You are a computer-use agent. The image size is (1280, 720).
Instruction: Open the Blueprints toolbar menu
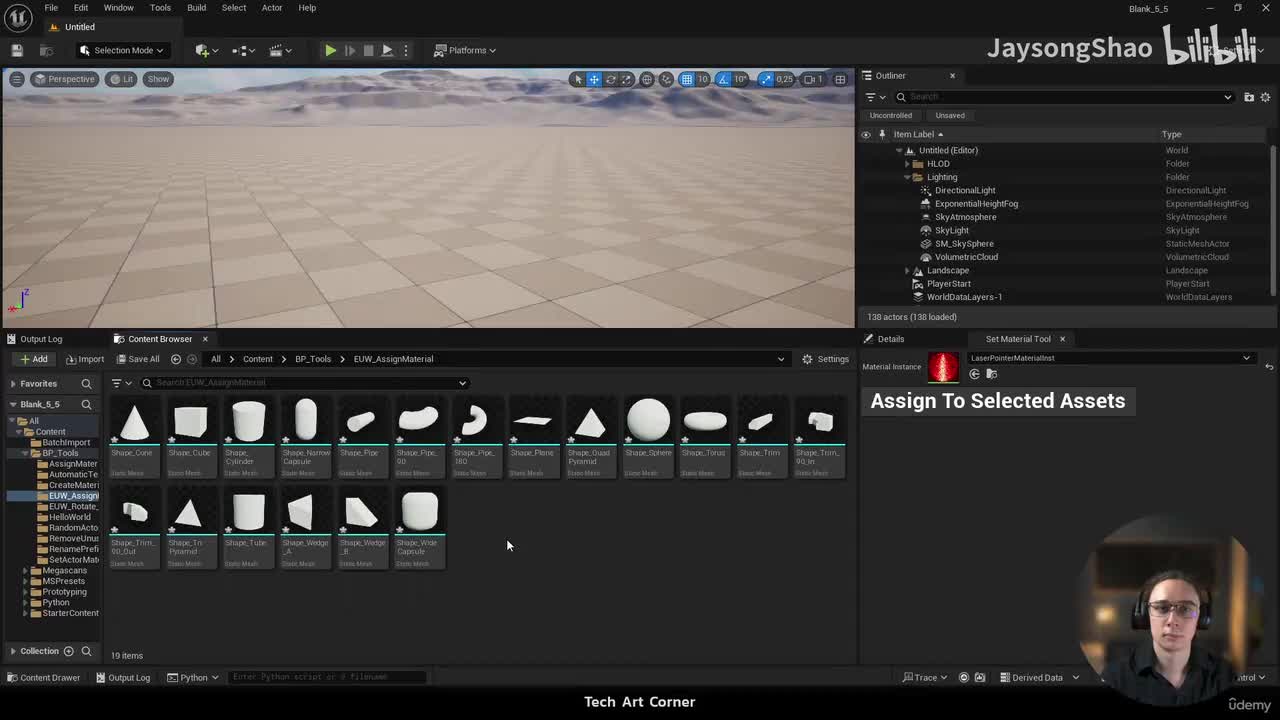coord(242,50)
